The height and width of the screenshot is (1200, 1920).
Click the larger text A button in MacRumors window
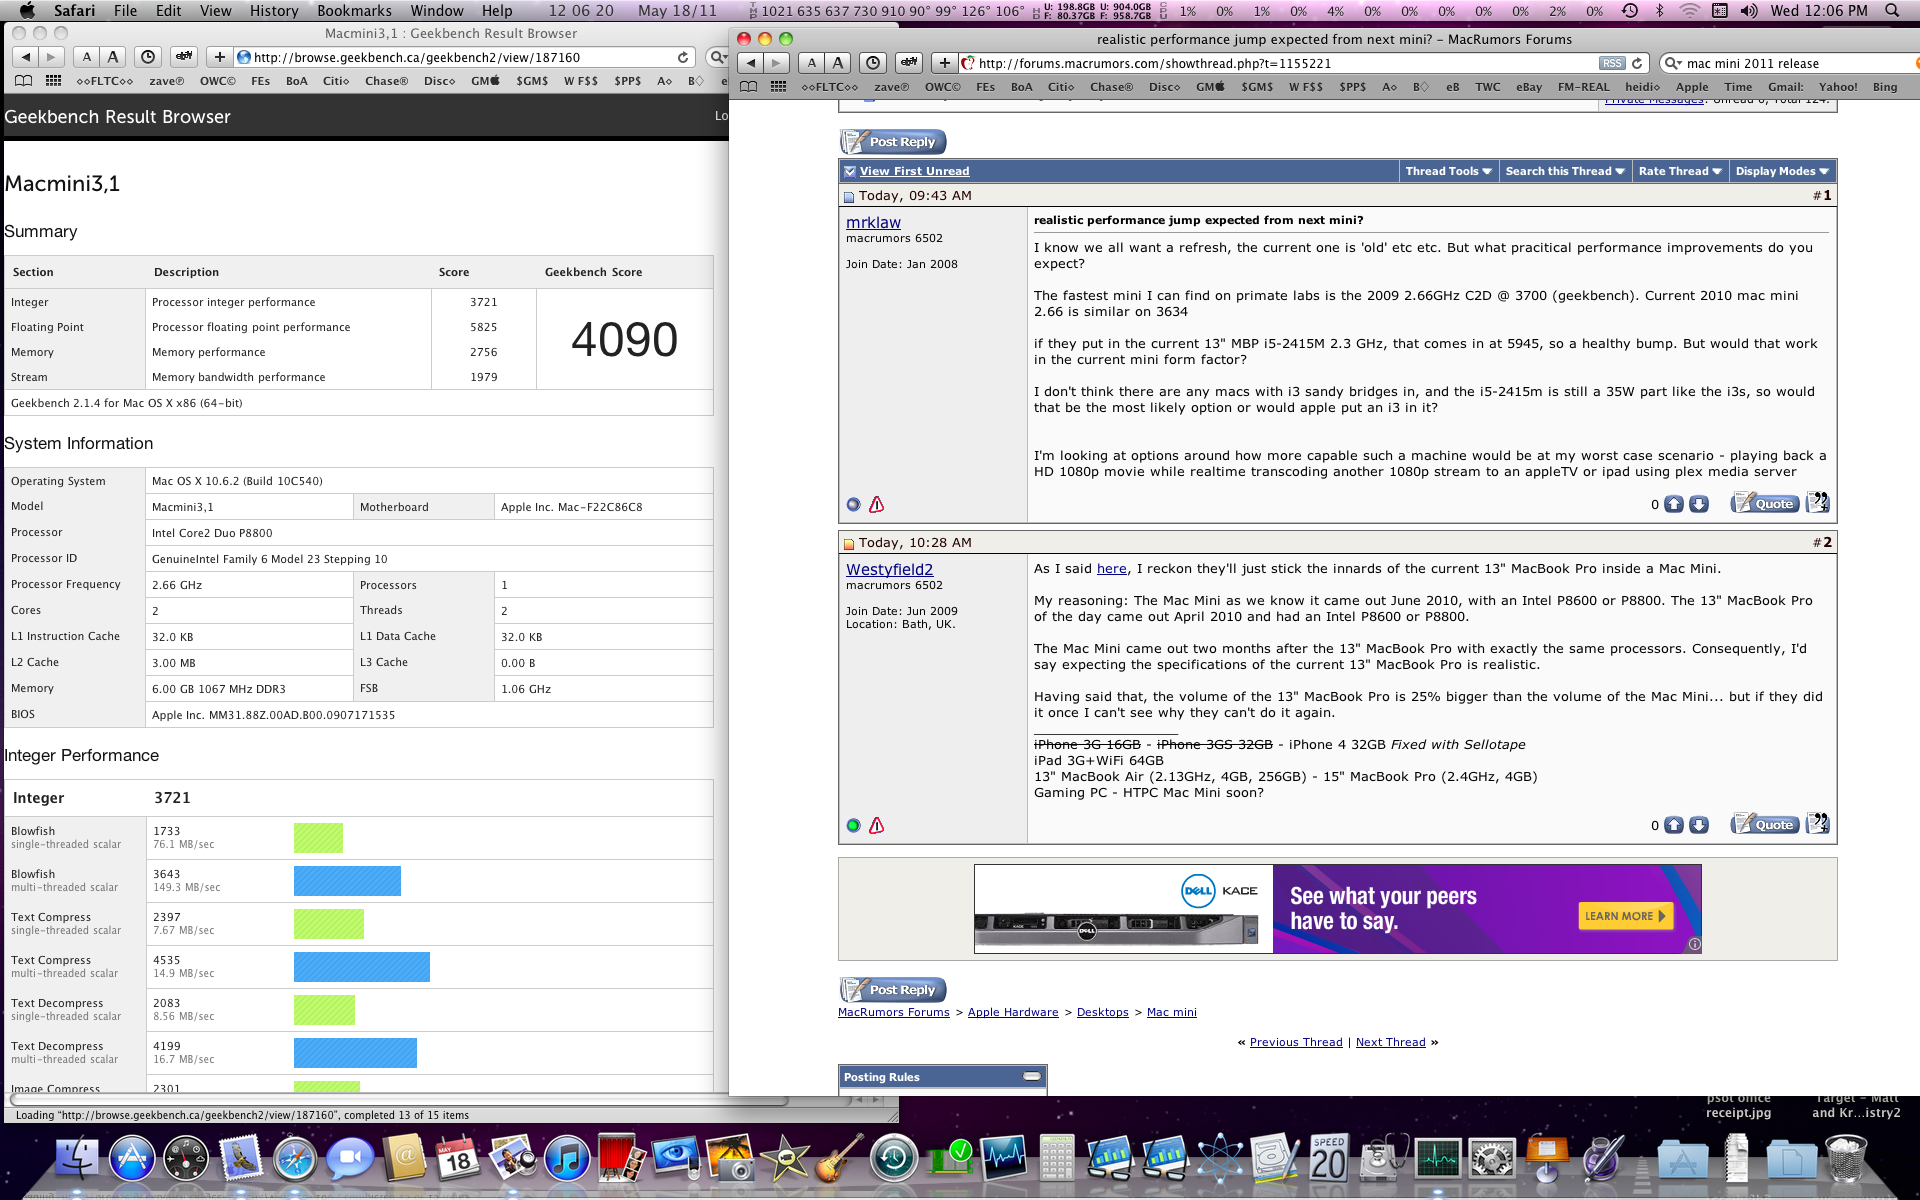pyautogui.click(x=838, y=63)
